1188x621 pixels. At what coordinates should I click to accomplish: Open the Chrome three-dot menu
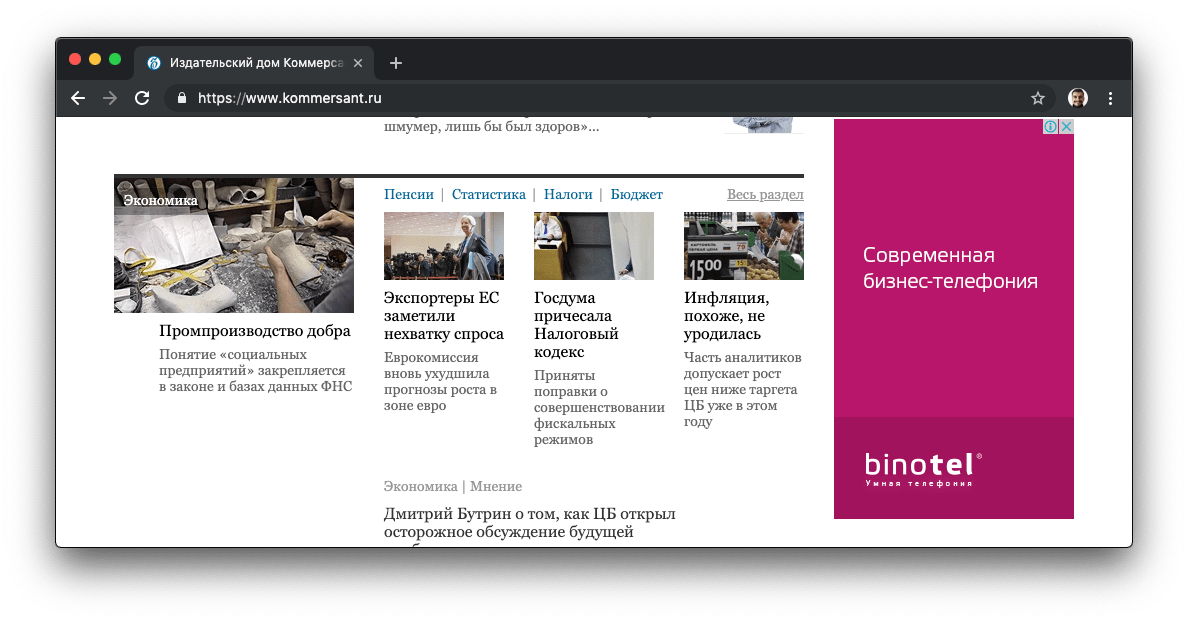point(1110,98)
